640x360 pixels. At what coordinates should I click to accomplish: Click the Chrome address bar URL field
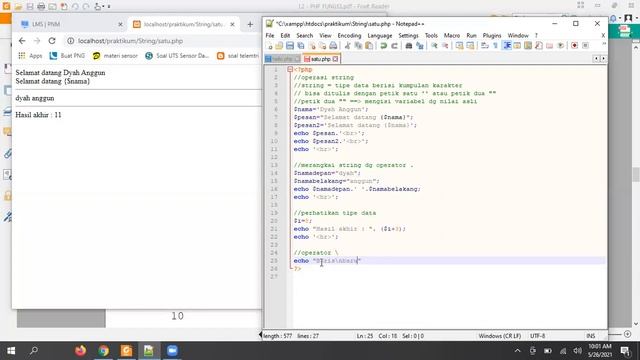(163, 41)
